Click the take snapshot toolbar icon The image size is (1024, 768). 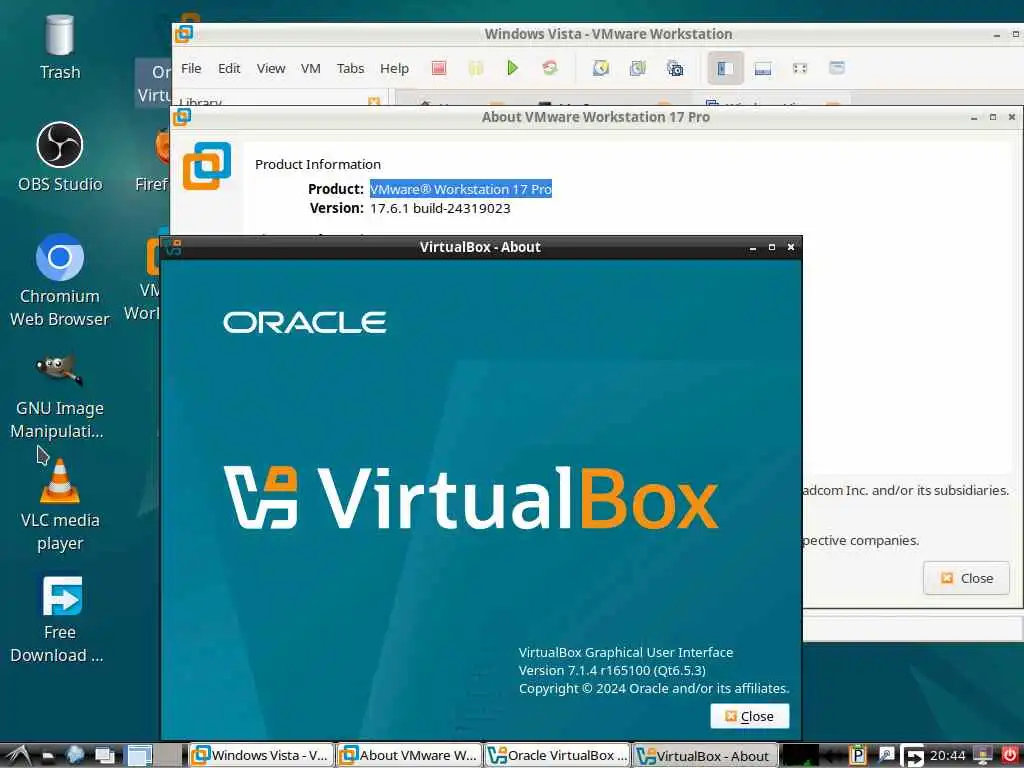coord(601,68)
